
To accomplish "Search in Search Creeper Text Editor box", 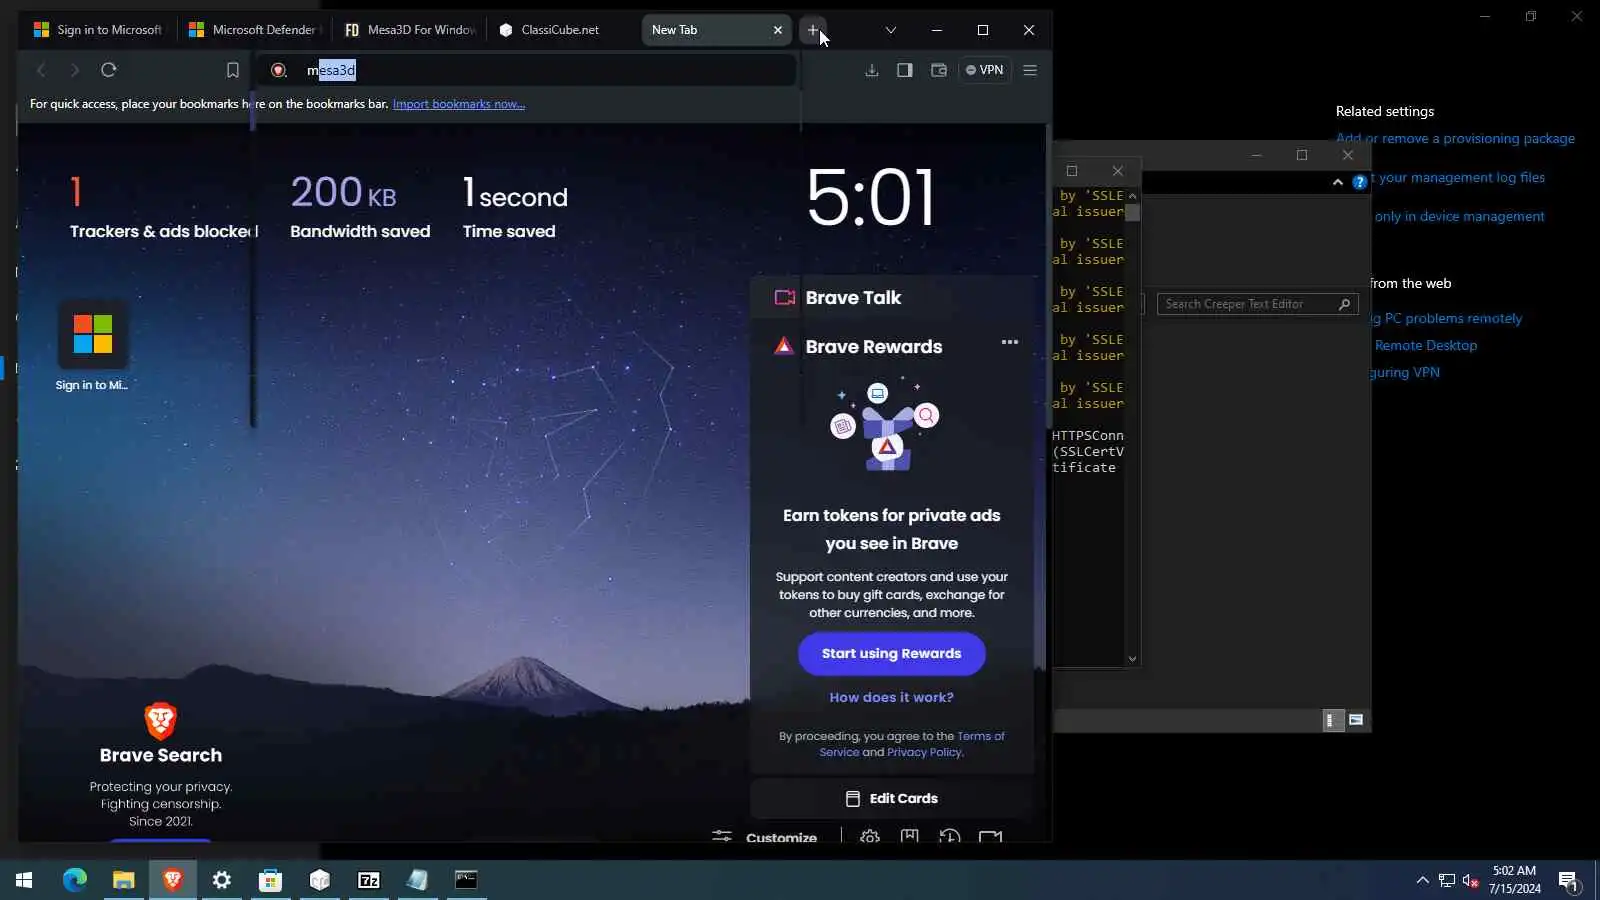I will [1257, 304].
